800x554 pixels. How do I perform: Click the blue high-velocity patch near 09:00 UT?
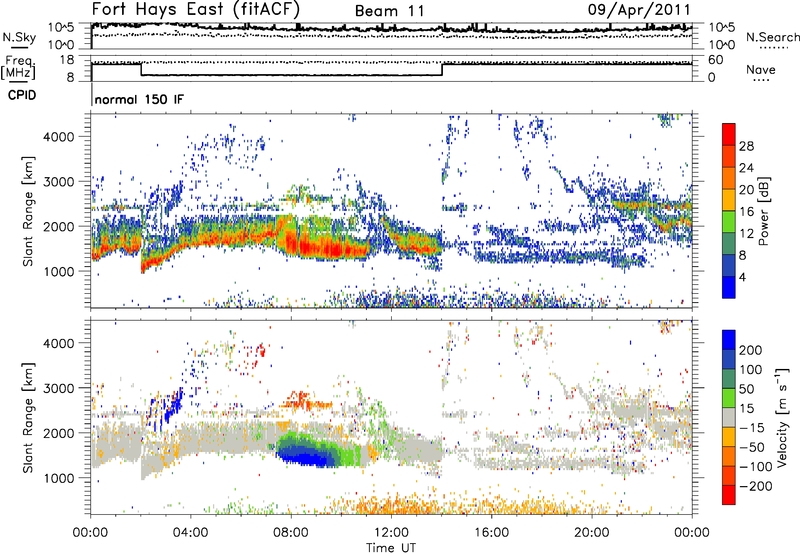coord(306,454)
